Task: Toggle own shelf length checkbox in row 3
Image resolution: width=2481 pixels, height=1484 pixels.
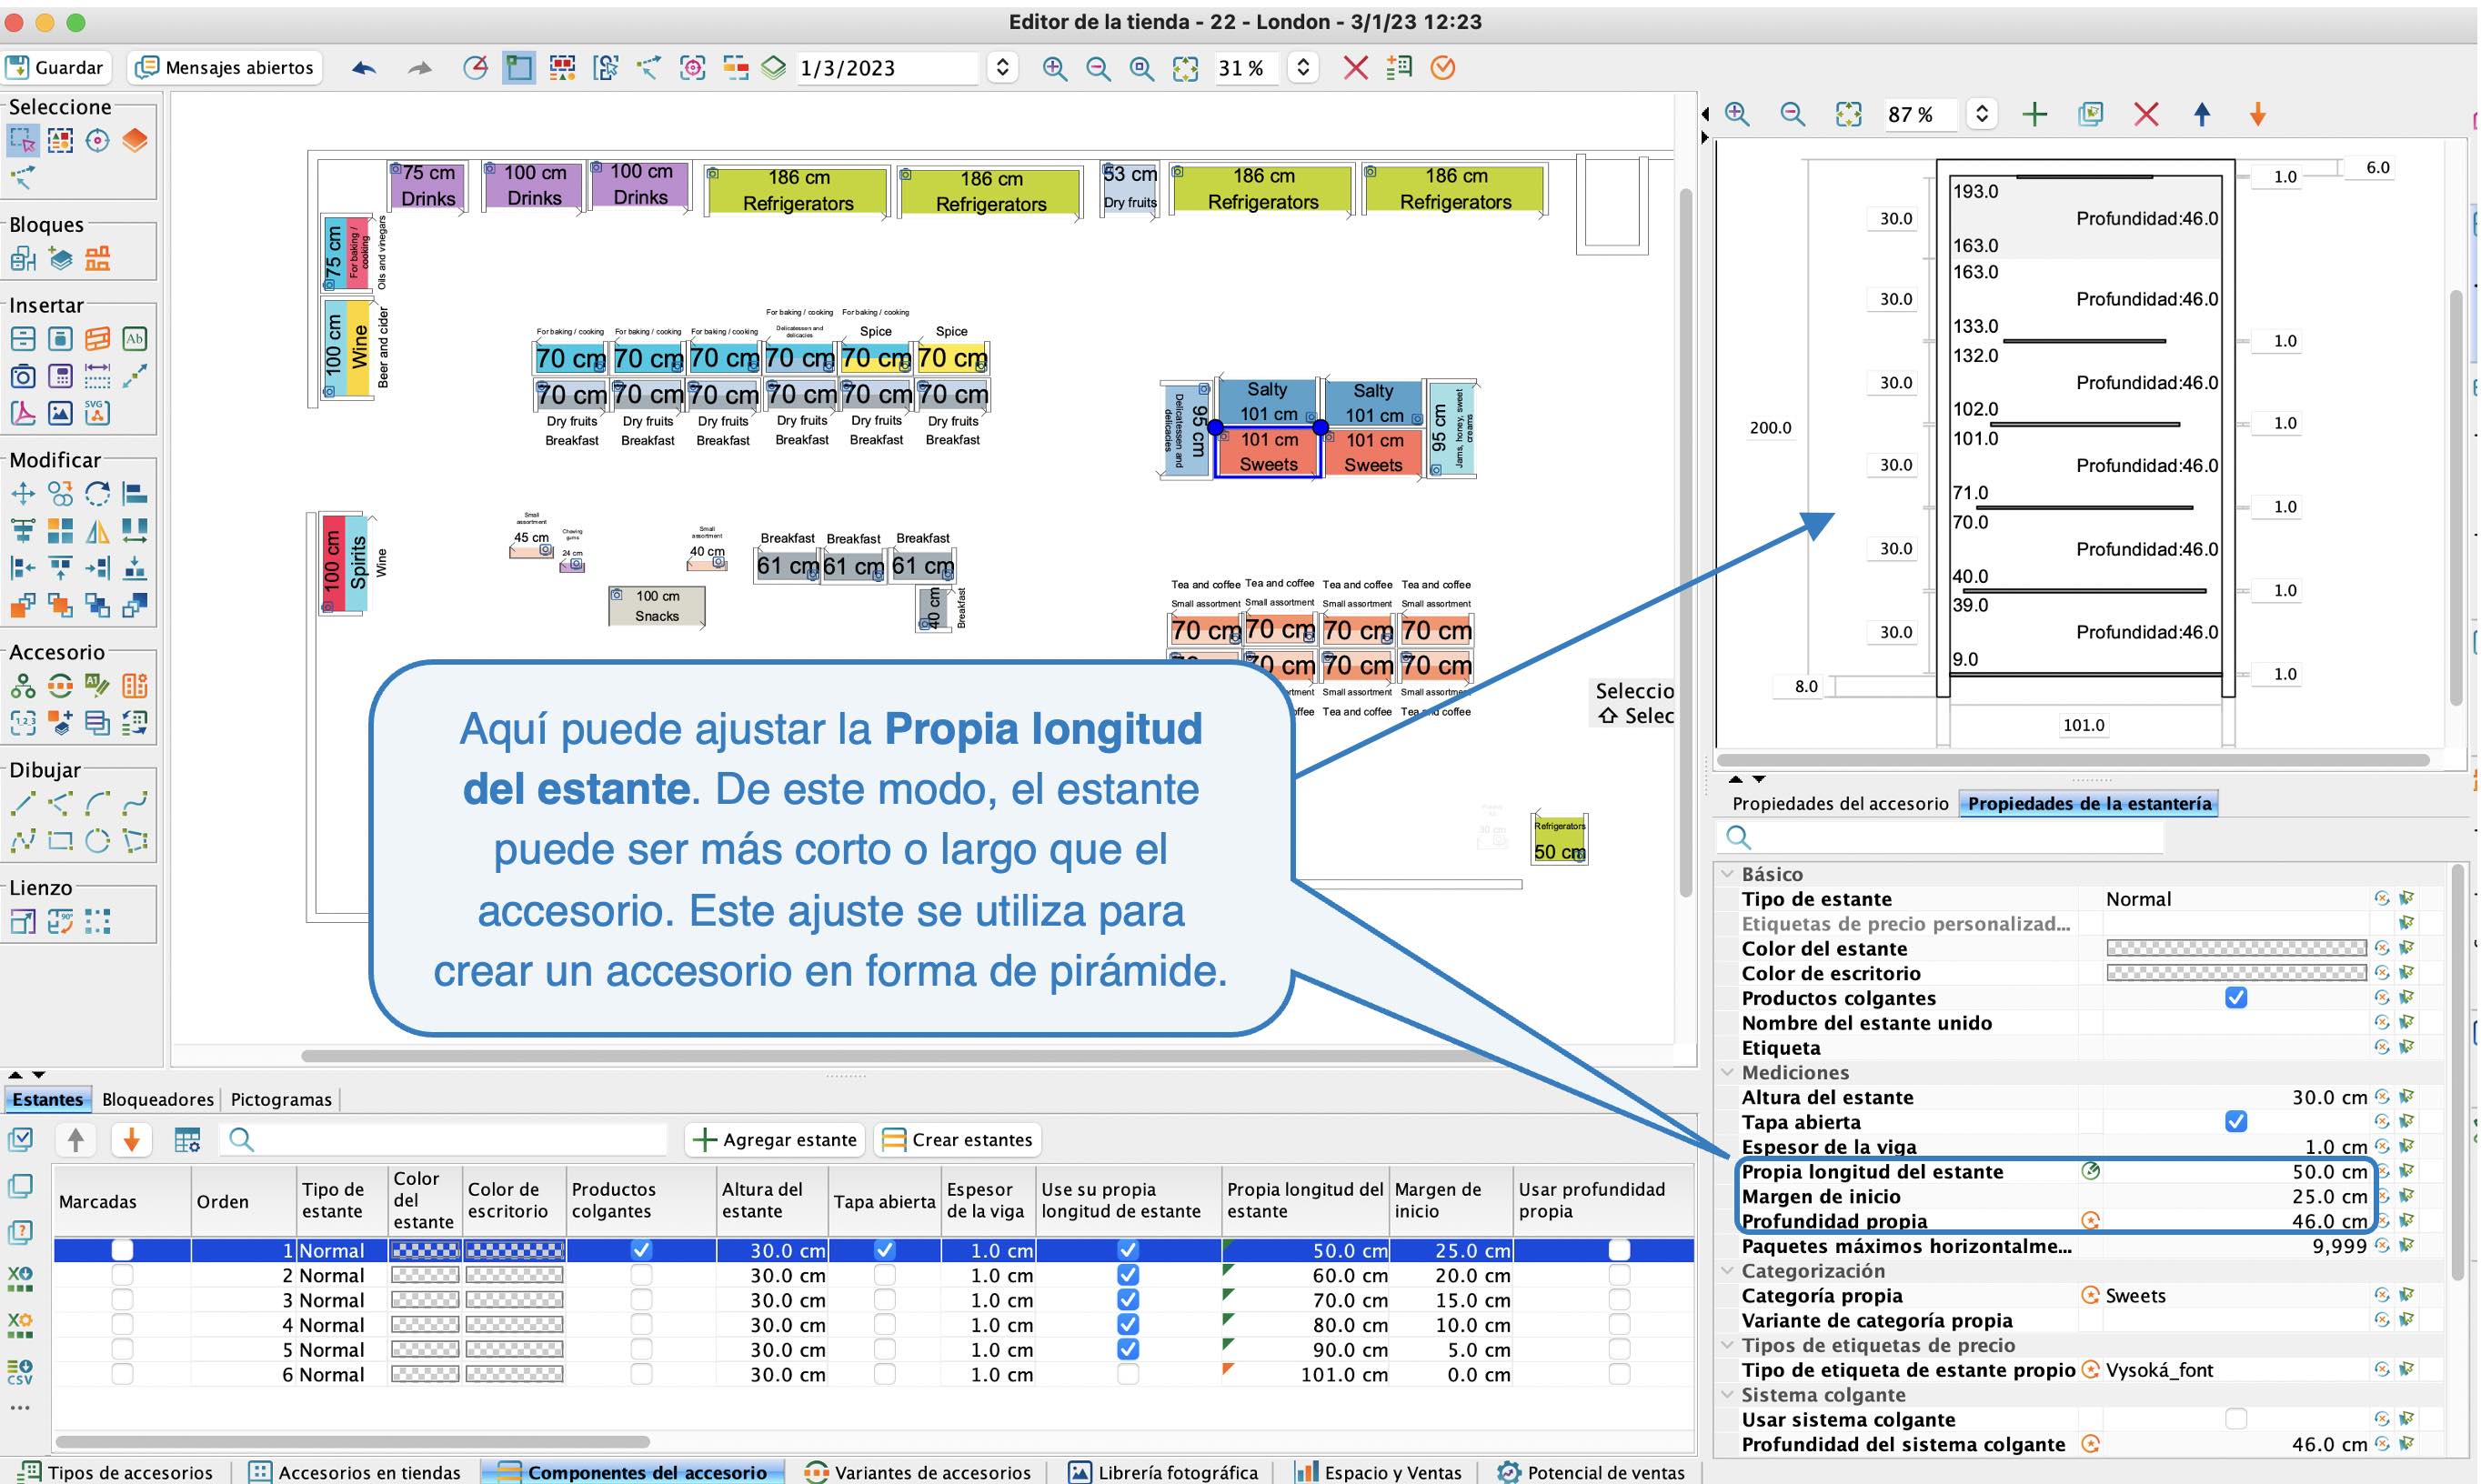Action: tap(1127, 1300)
